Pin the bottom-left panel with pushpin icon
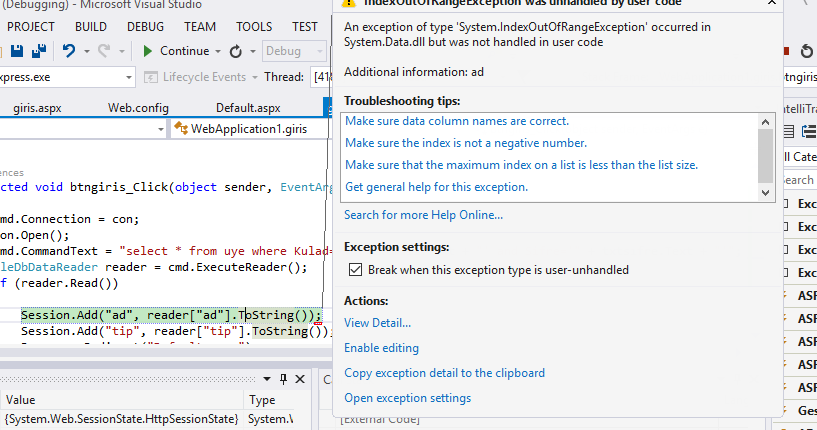The width and height of the screenshot is (817, 430). pyautogui.click(x=283, y=379)
